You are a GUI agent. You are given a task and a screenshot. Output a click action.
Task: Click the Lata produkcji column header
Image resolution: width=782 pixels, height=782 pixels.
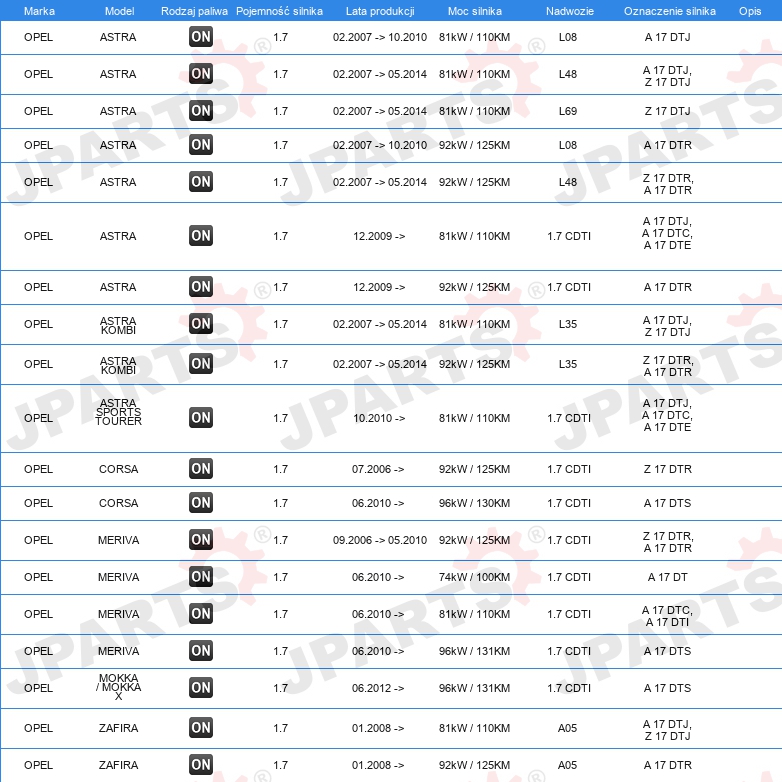coord(380,11)
